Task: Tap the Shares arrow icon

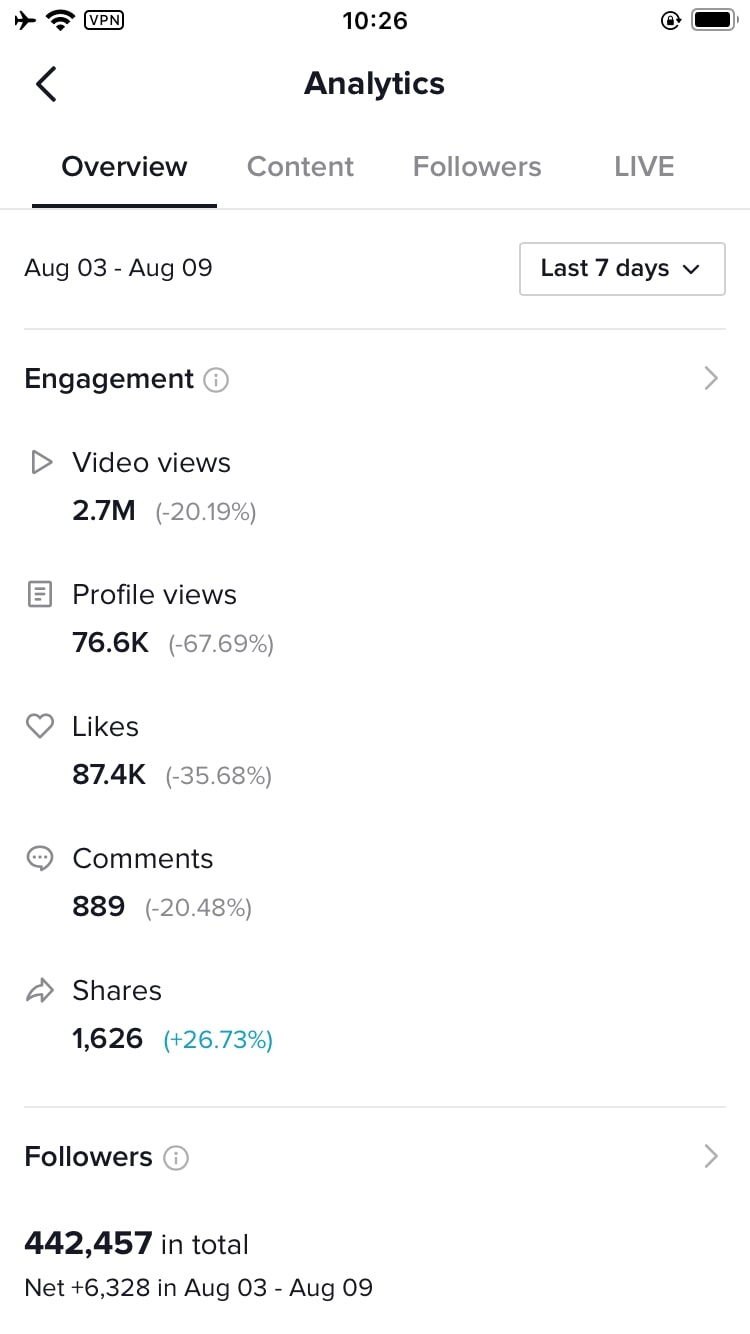Action: [40, 991]
